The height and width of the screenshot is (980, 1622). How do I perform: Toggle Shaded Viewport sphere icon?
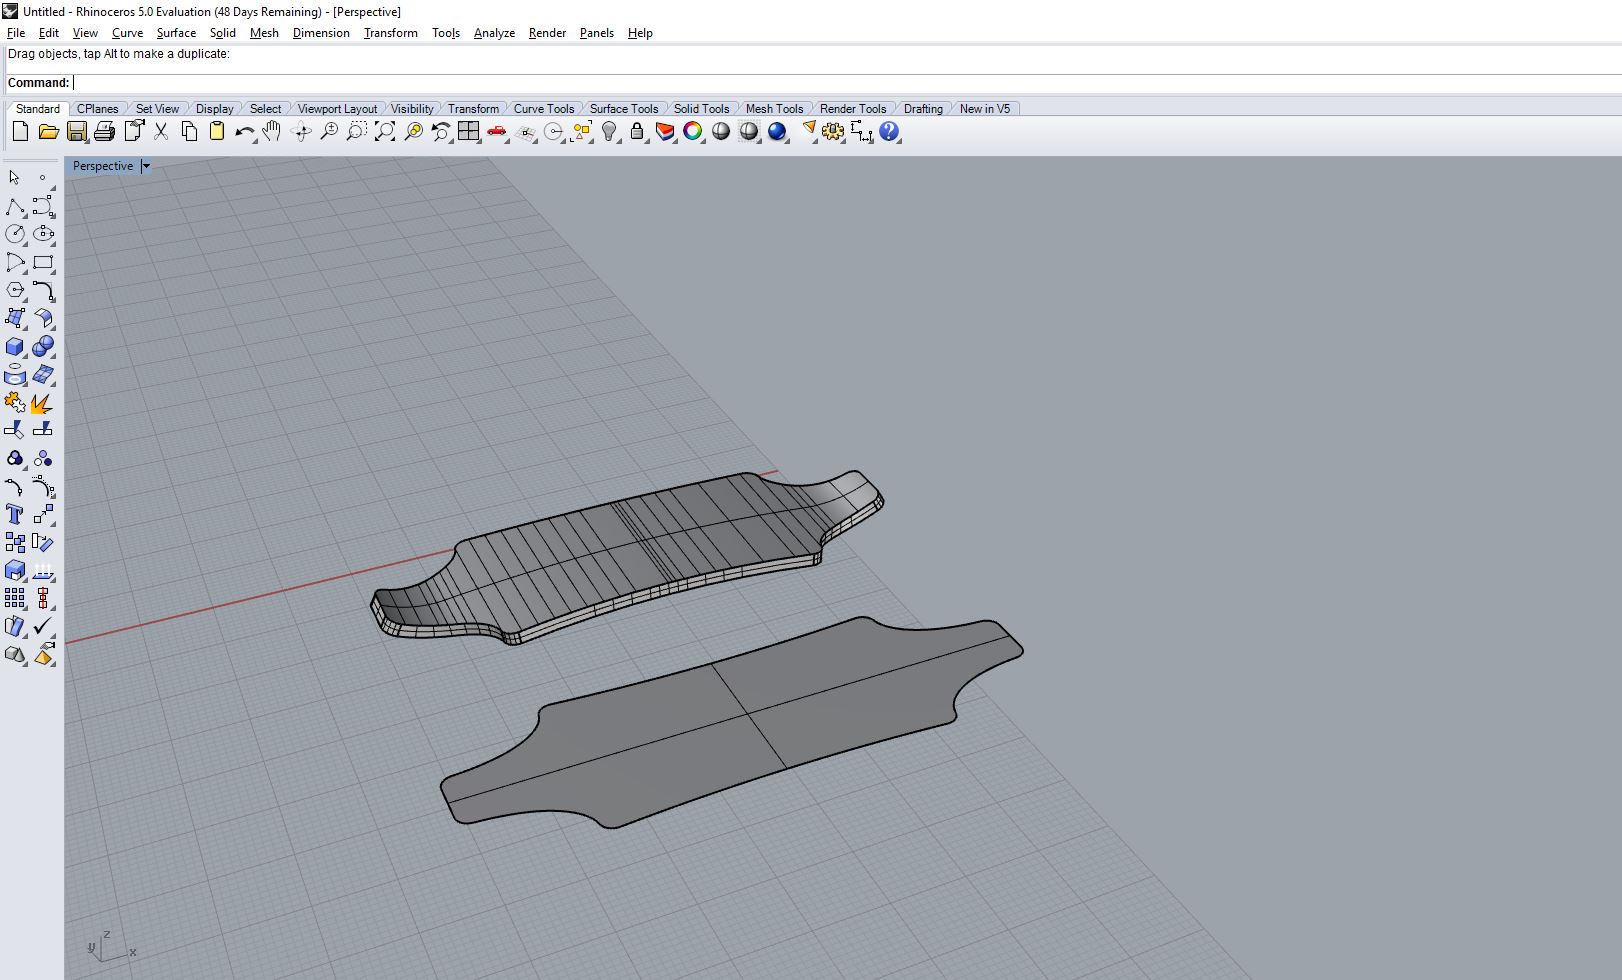point(721,131)
